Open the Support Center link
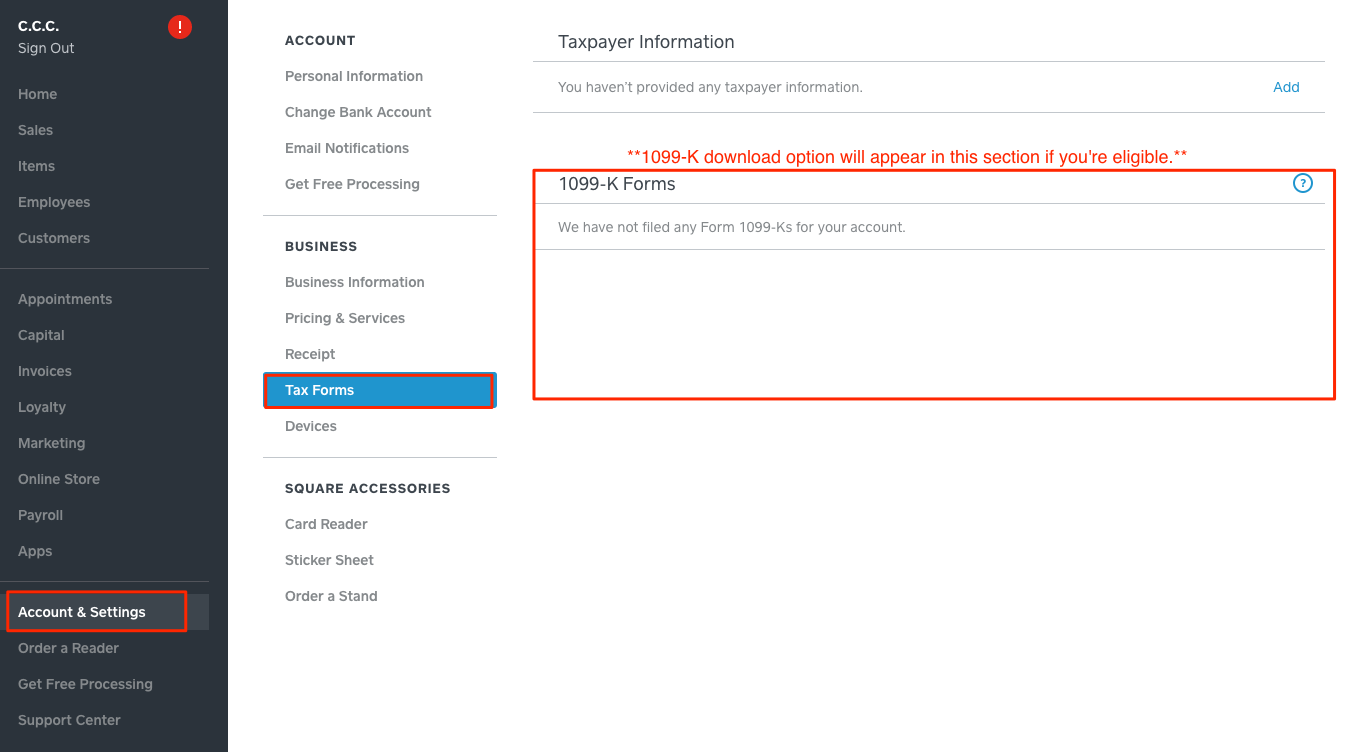The image size is (1353, 752). tap(69, 720)
